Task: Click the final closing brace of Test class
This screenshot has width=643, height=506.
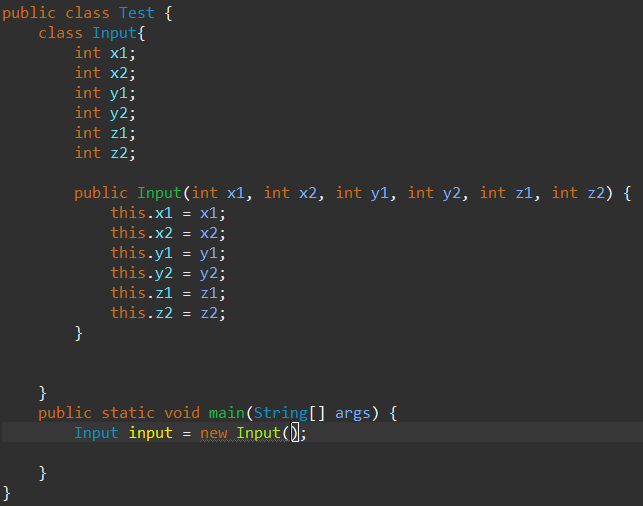Action: click(x=6, y=493)
